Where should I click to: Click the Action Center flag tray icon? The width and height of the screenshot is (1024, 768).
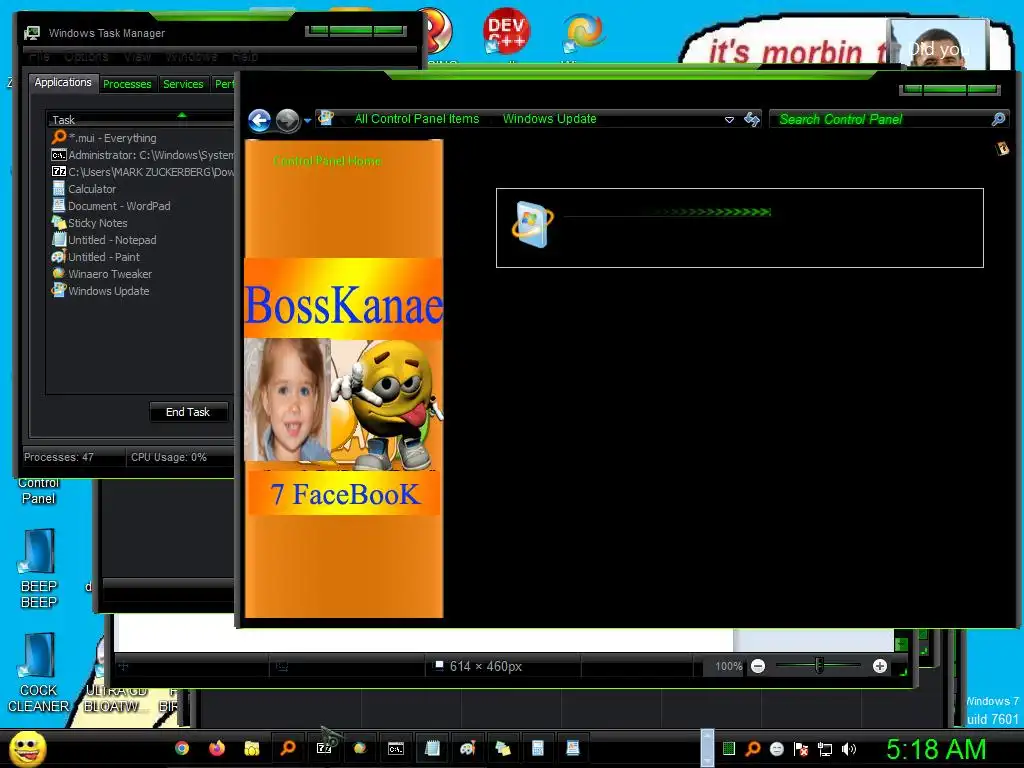801,749
